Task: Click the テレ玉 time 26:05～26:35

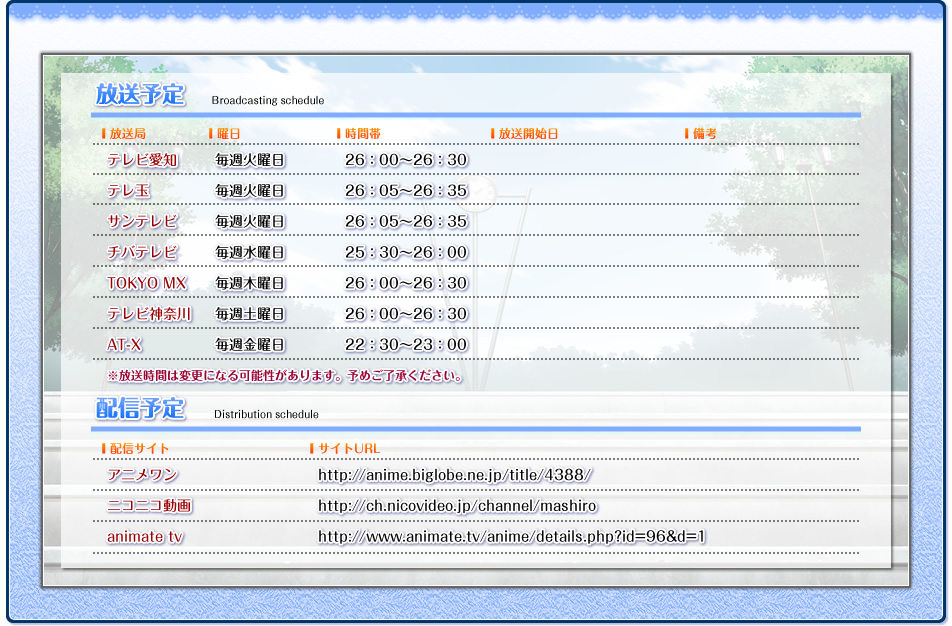Action: point(406,191)
